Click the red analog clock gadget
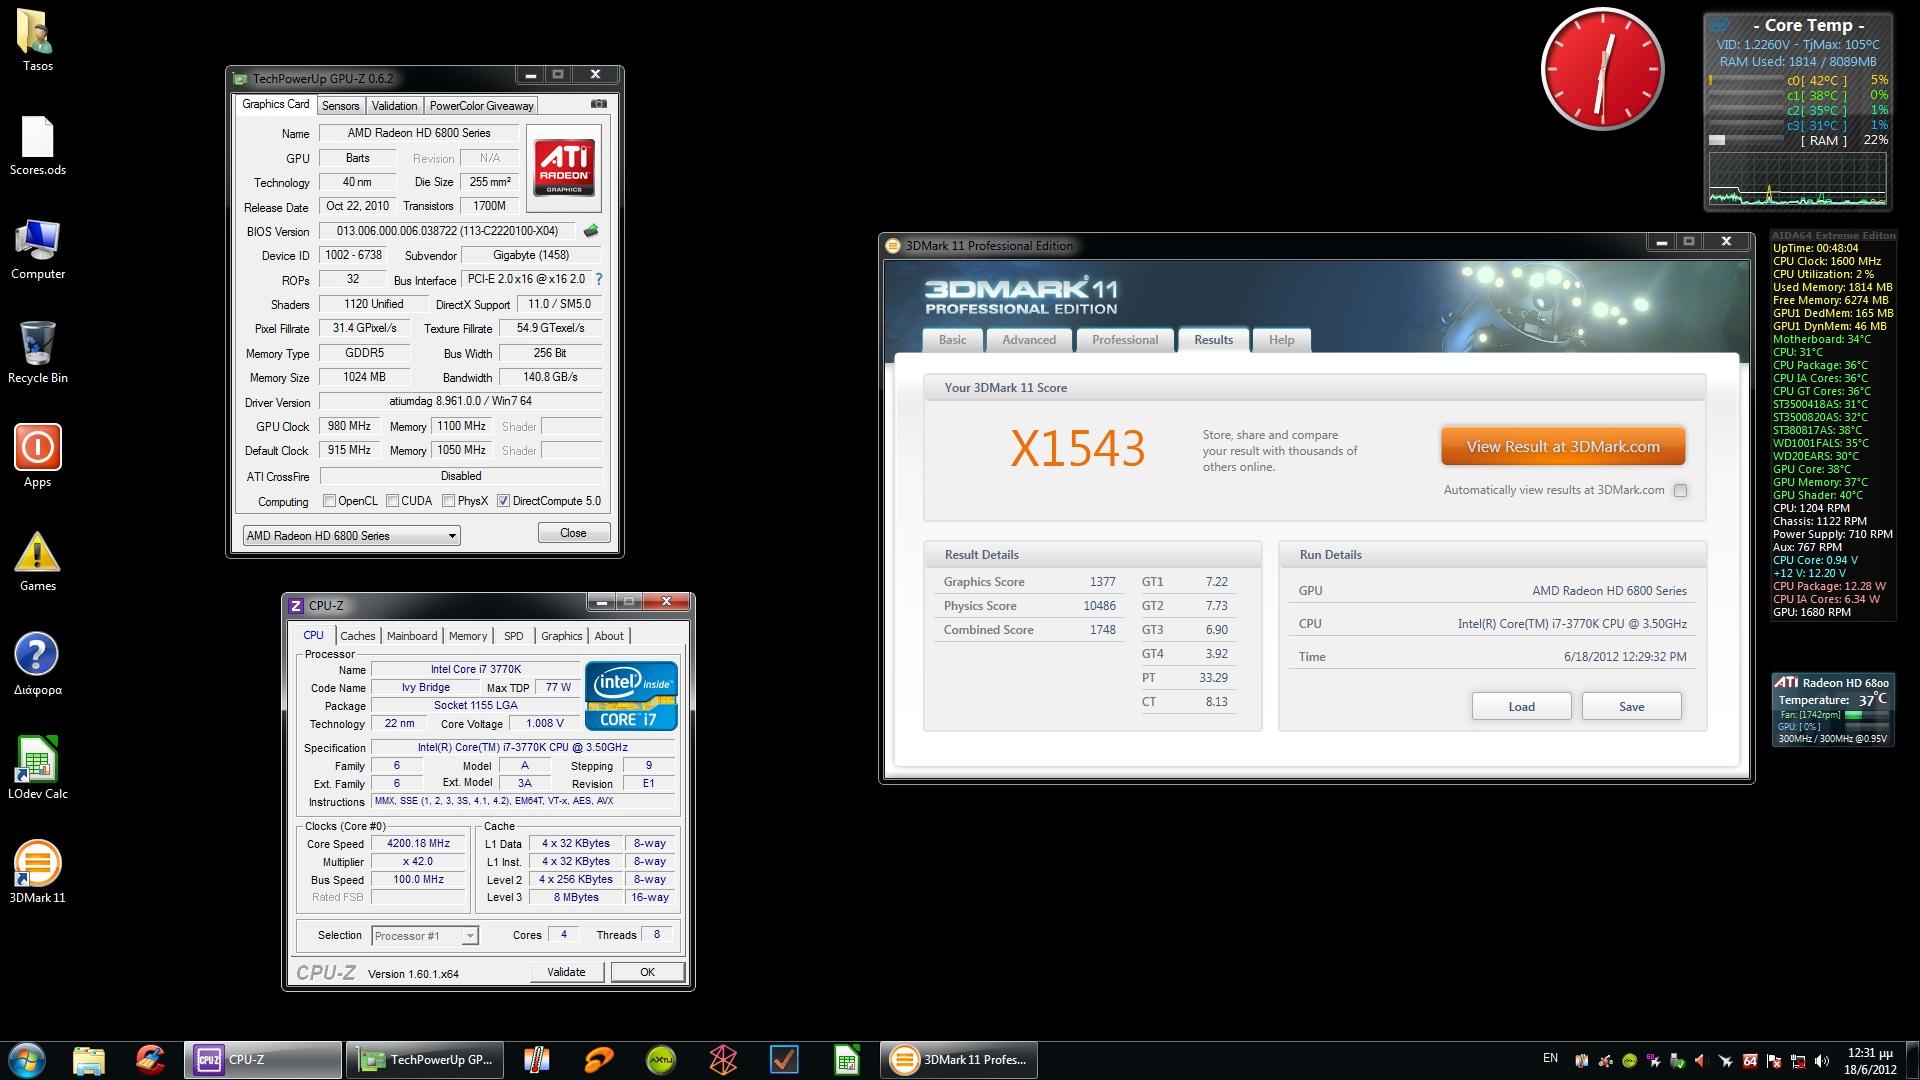Viewport: 1920px width, 1080px height. [1602, 68]
